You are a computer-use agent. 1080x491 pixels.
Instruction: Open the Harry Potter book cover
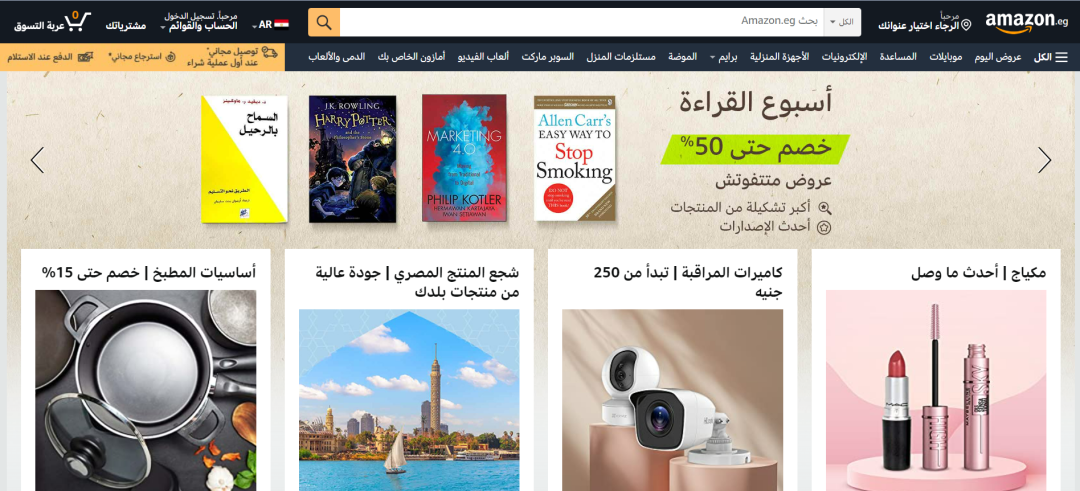click(353, 158)
